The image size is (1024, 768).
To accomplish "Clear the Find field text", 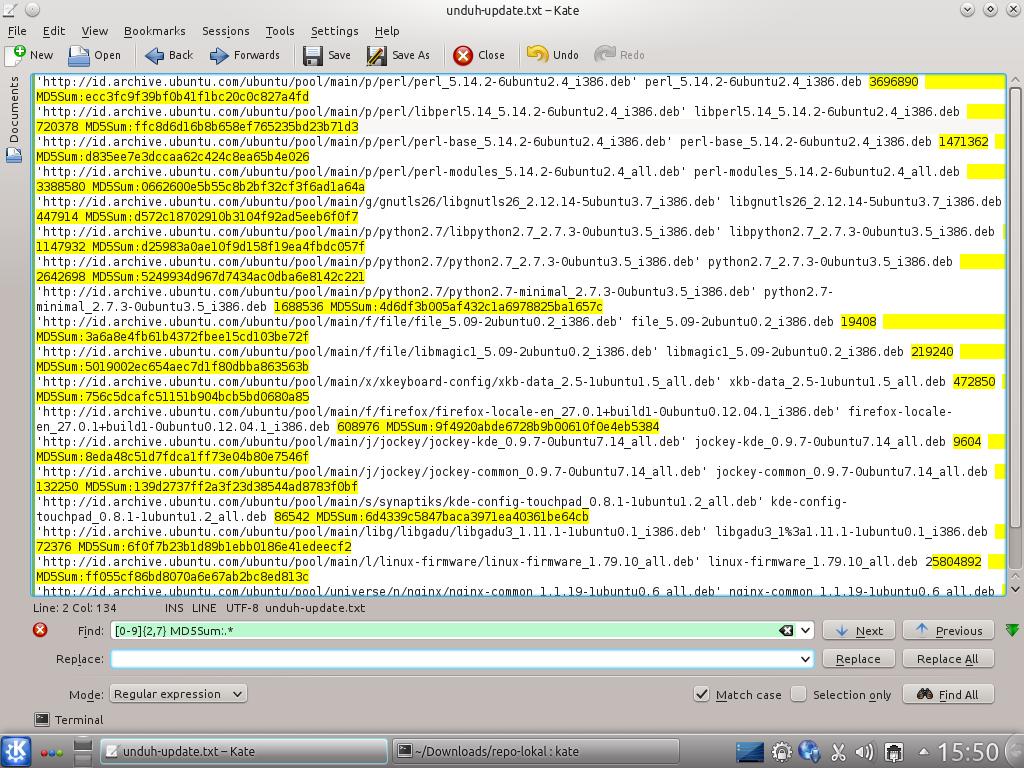I will pos(786,630).
